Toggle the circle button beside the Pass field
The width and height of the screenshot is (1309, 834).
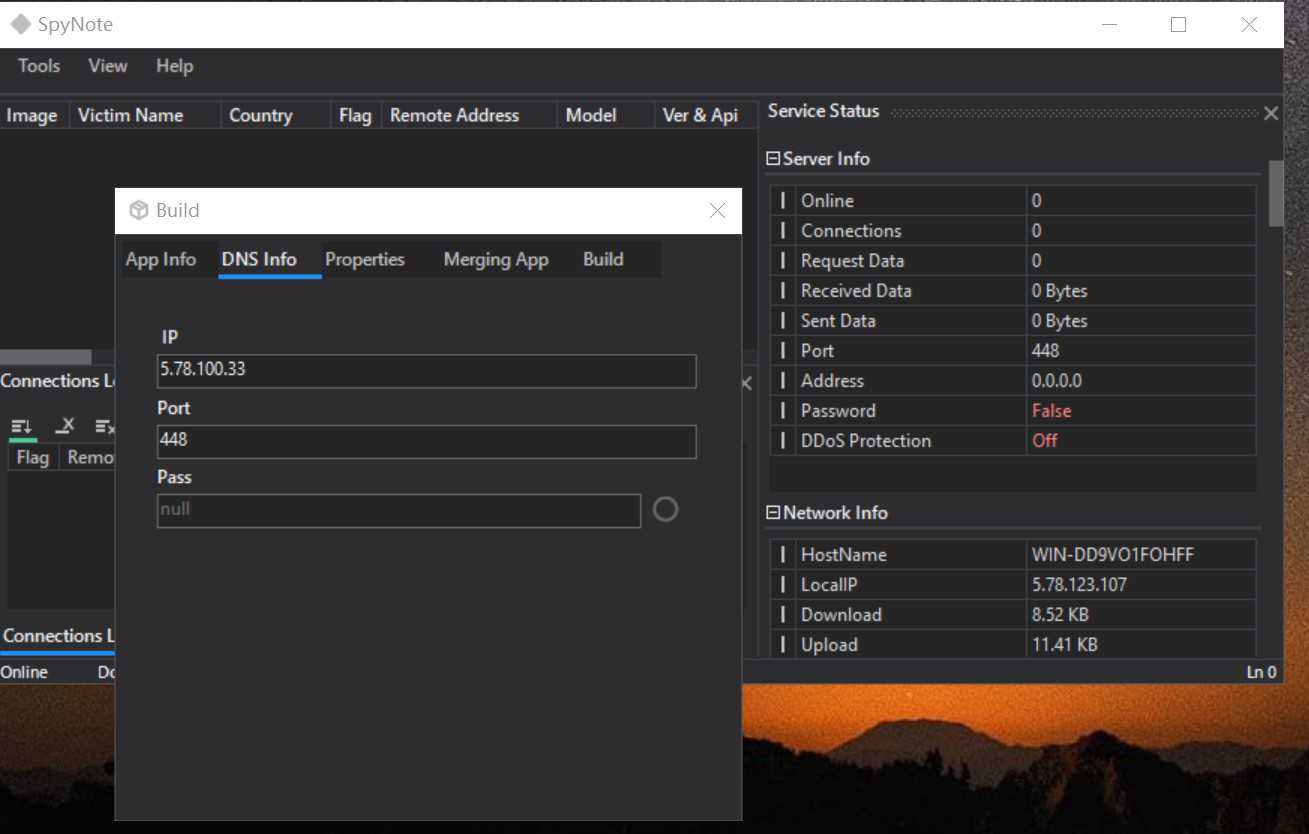[x=665, y=510]
